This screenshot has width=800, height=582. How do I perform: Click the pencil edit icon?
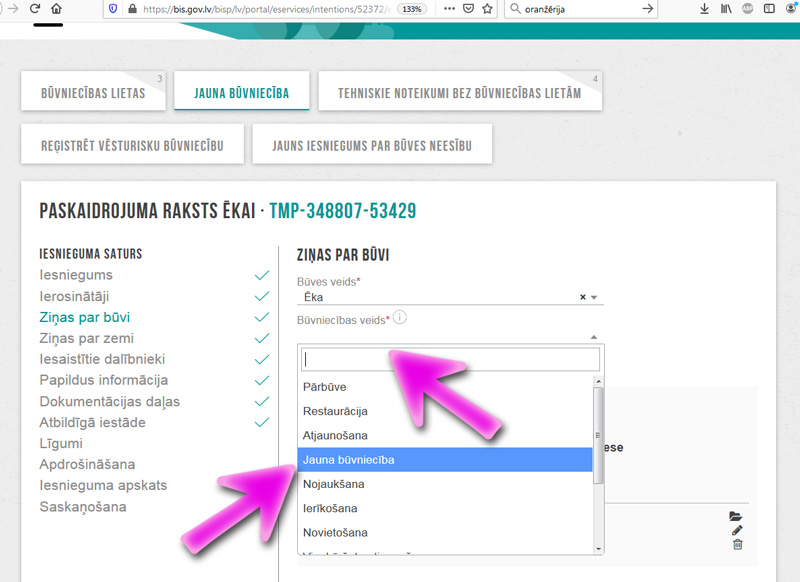pyautogui.click(x=737, y=530)
